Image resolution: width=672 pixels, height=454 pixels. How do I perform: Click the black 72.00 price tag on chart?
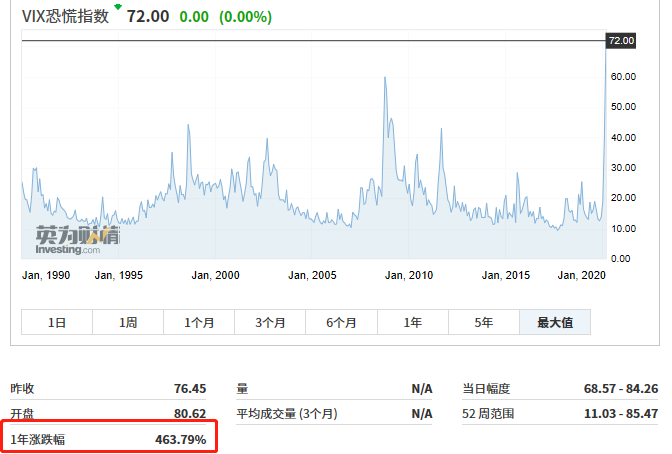621,40
